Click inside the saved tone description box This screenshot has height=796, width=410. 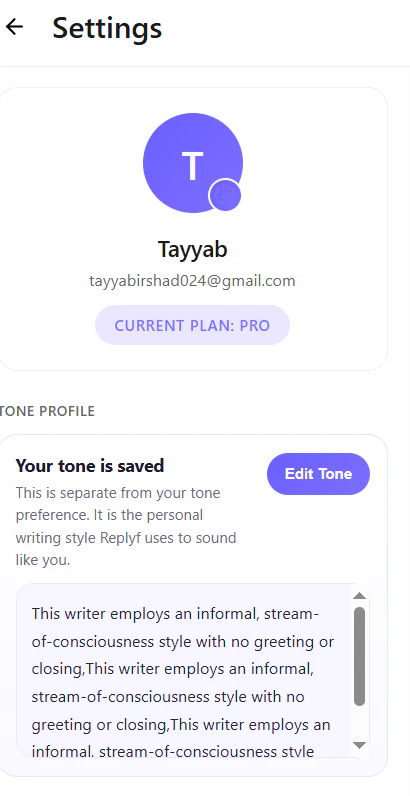click(183, 670)
